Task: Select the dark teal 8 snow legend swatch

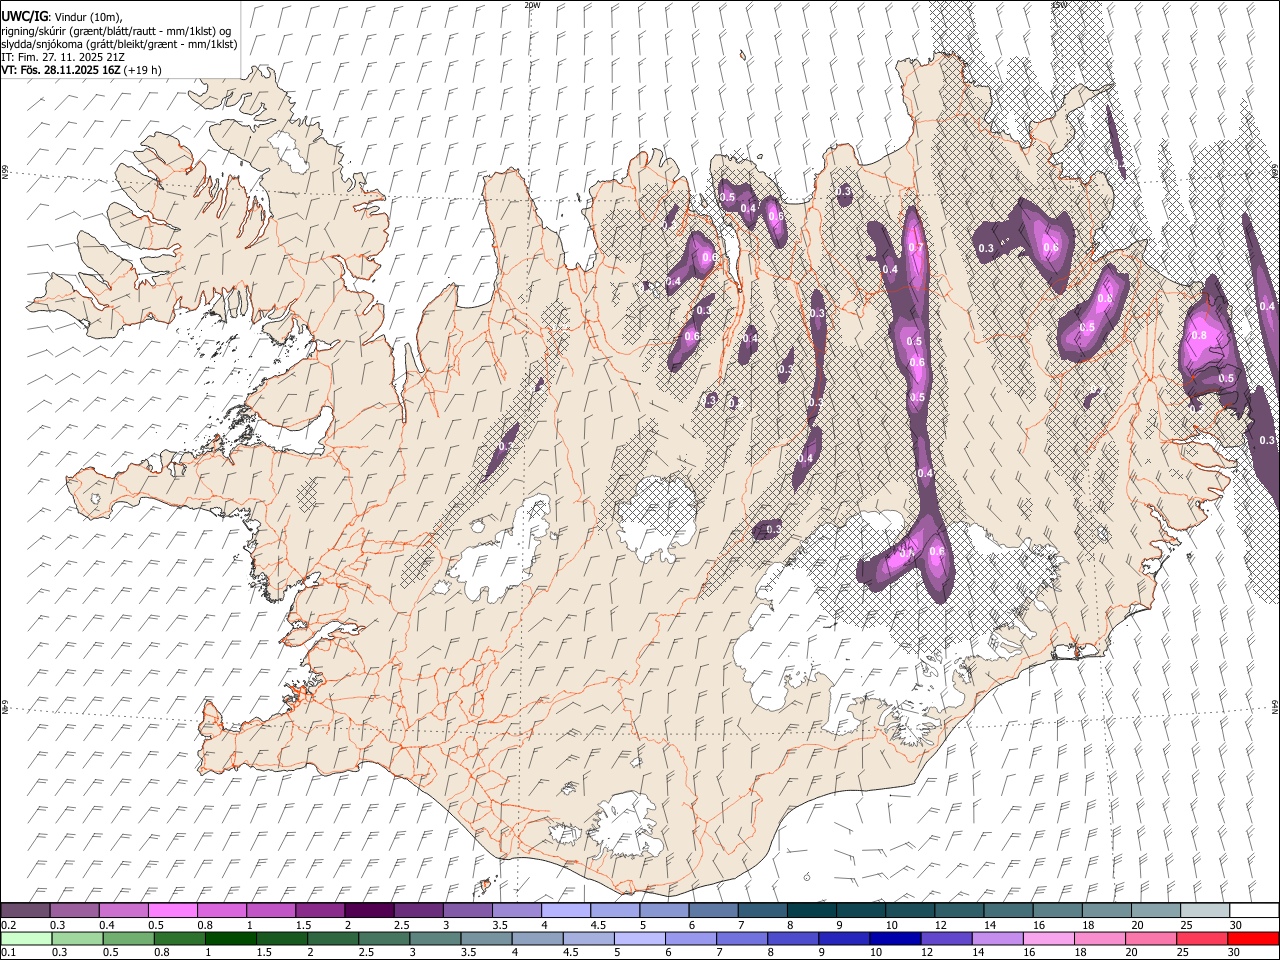Action: point(811,911)
